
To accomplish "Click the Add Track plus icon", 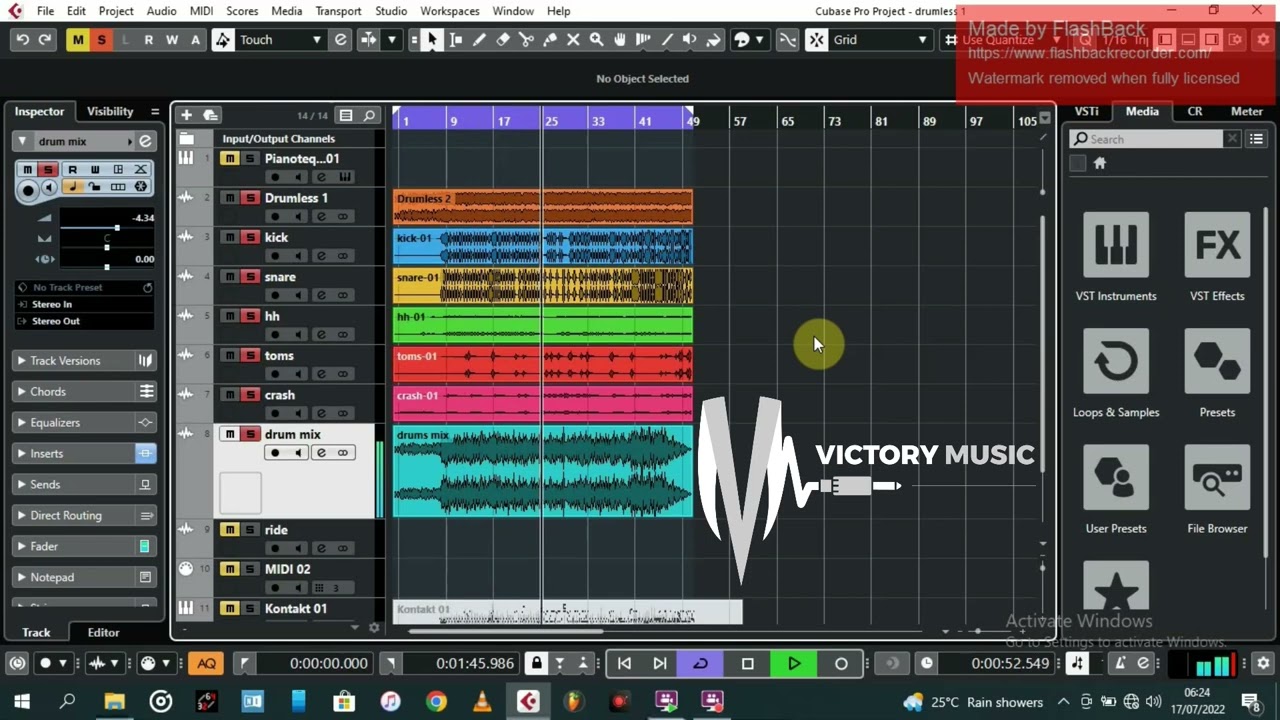I will (186, 115).
